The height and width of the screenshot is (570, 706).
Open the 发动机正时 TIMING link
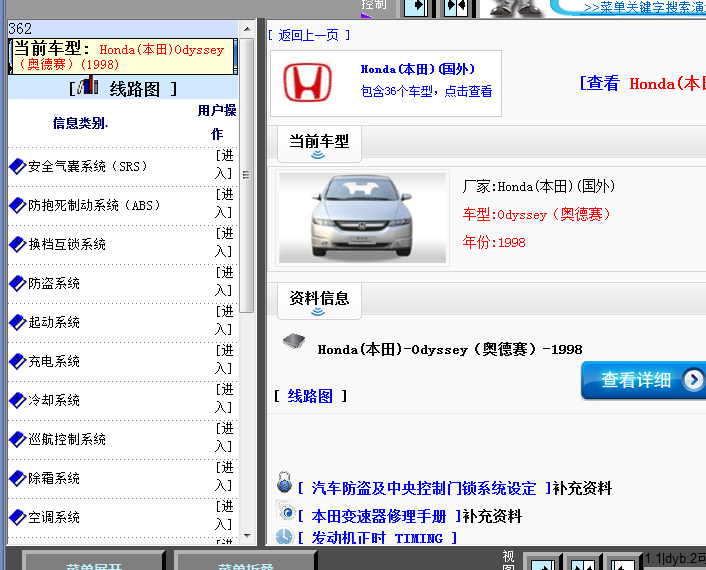pos(377,538)
